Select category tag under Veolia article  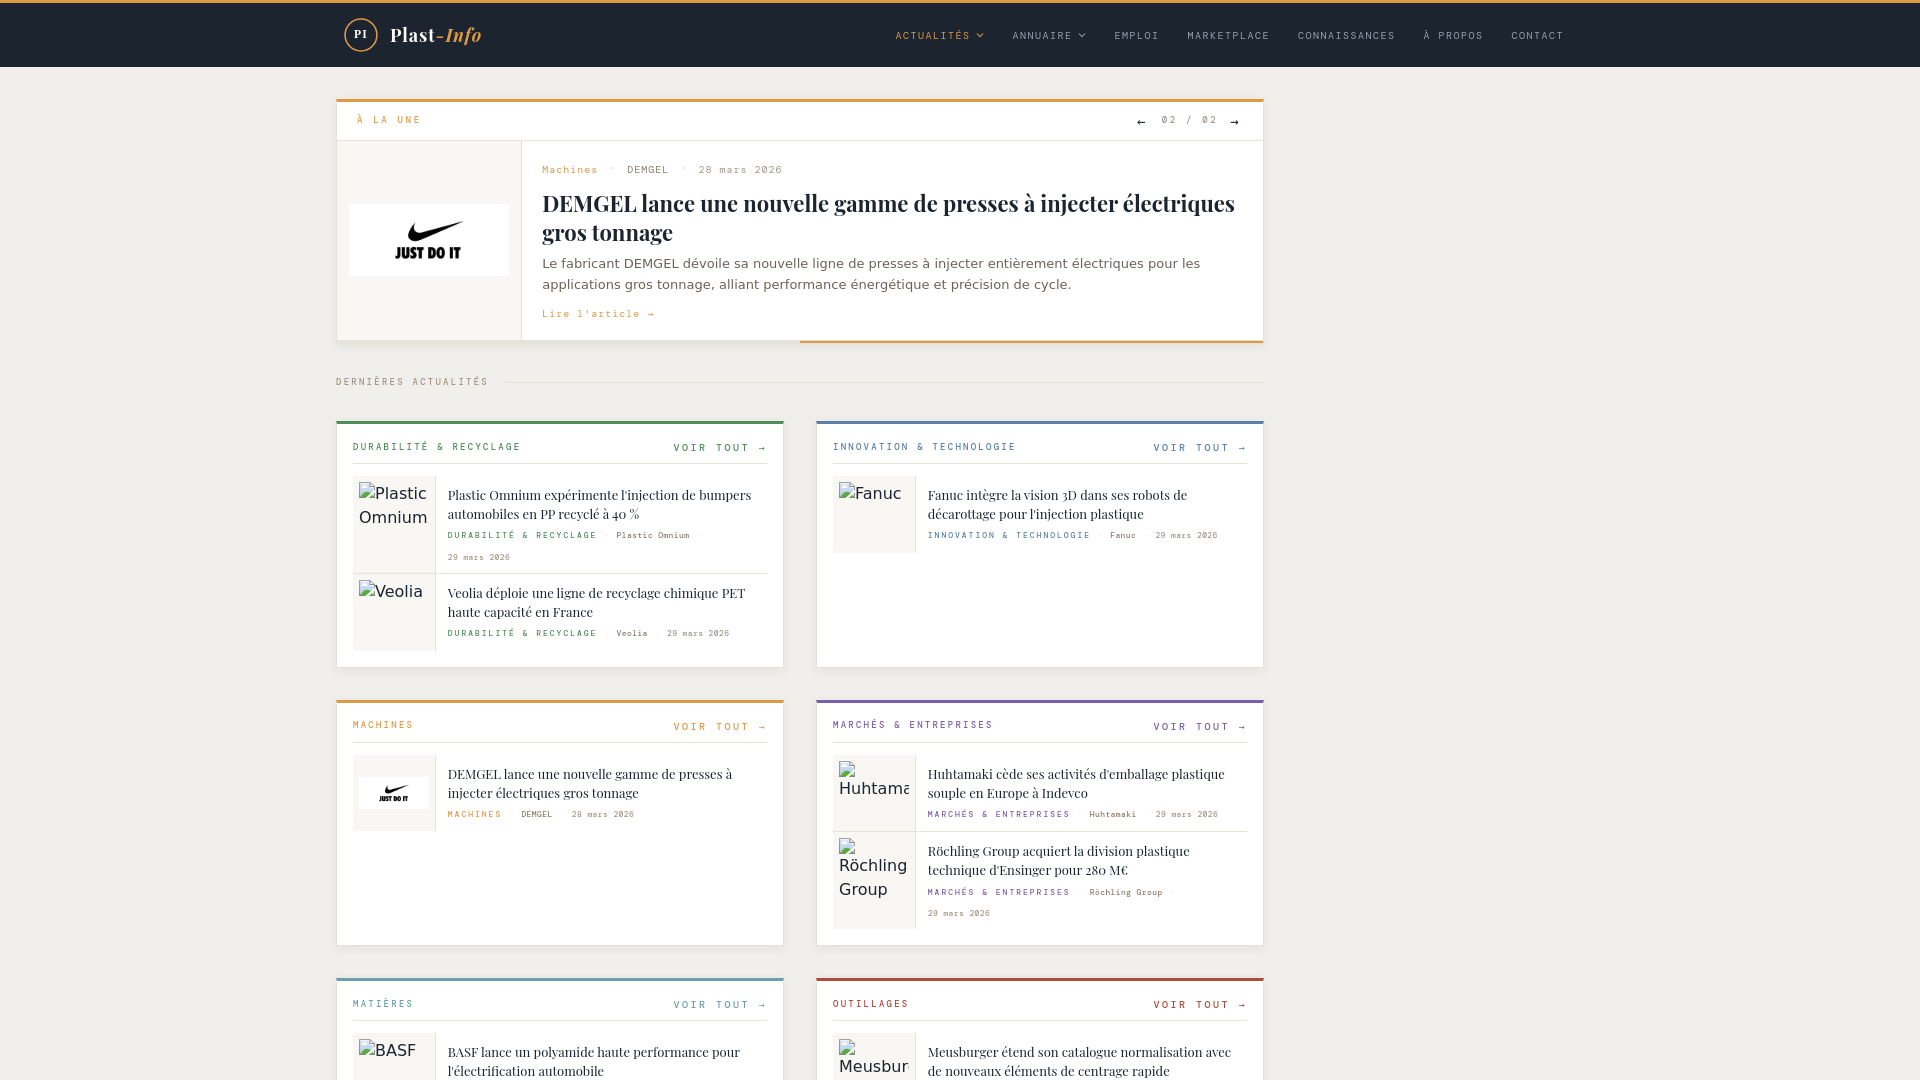(522, 634)
